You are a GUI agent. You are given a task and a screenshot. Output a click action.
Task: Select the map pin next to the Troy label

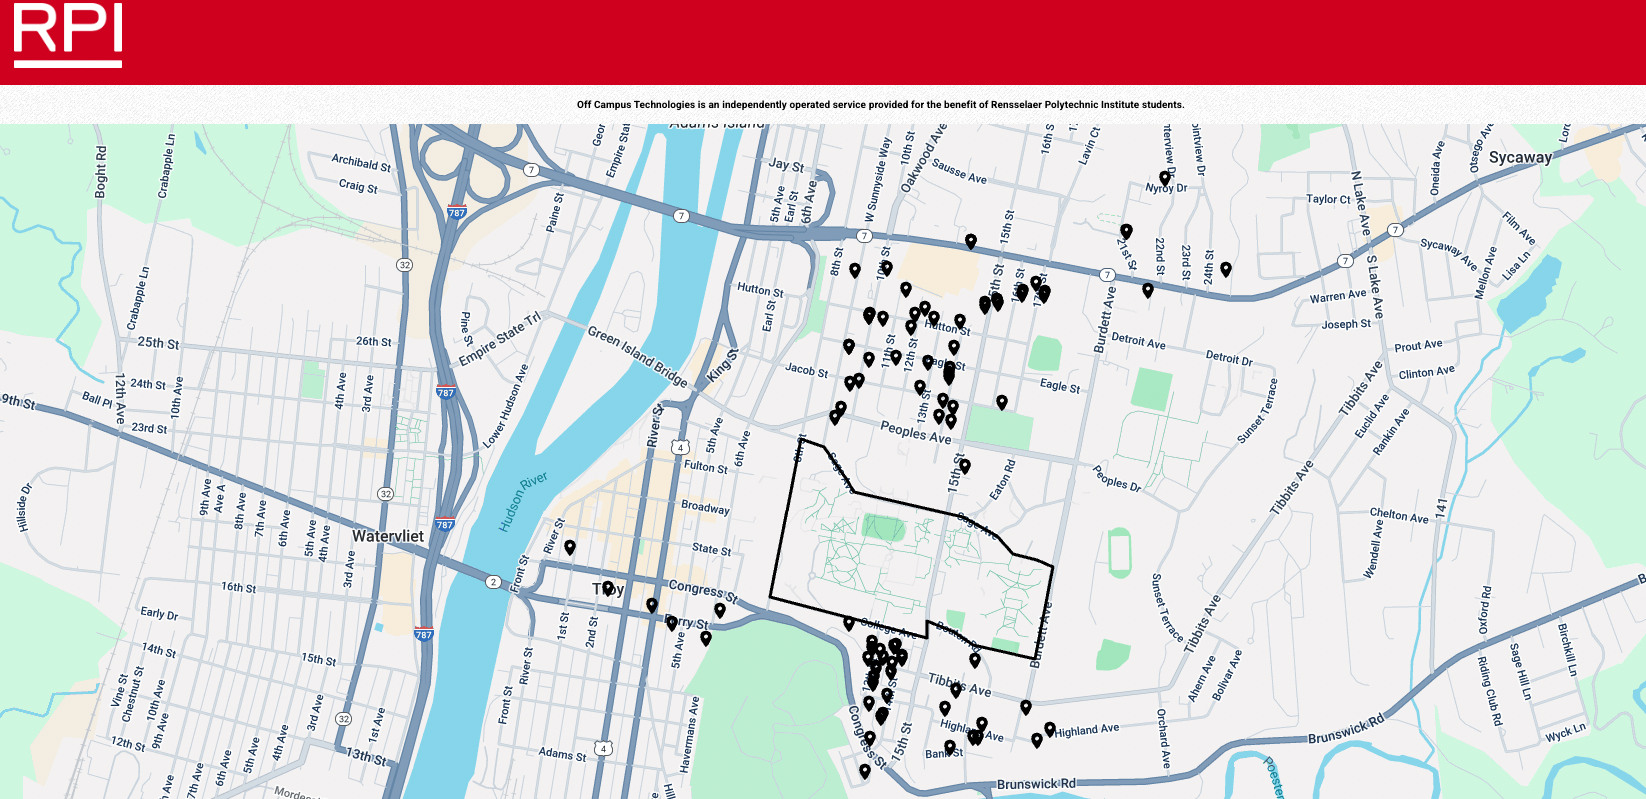pos(608,589)
